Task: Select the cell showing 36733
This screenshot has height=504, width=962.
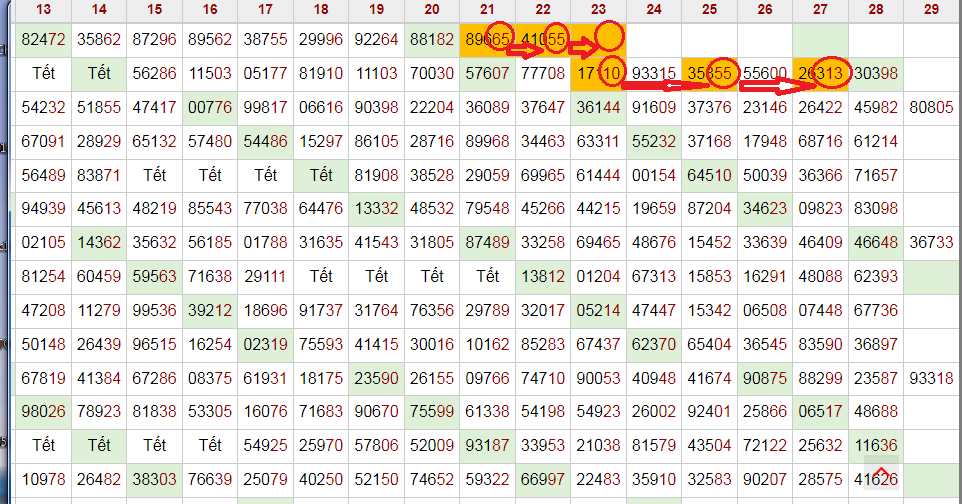Action: click(x=931, y=242)
